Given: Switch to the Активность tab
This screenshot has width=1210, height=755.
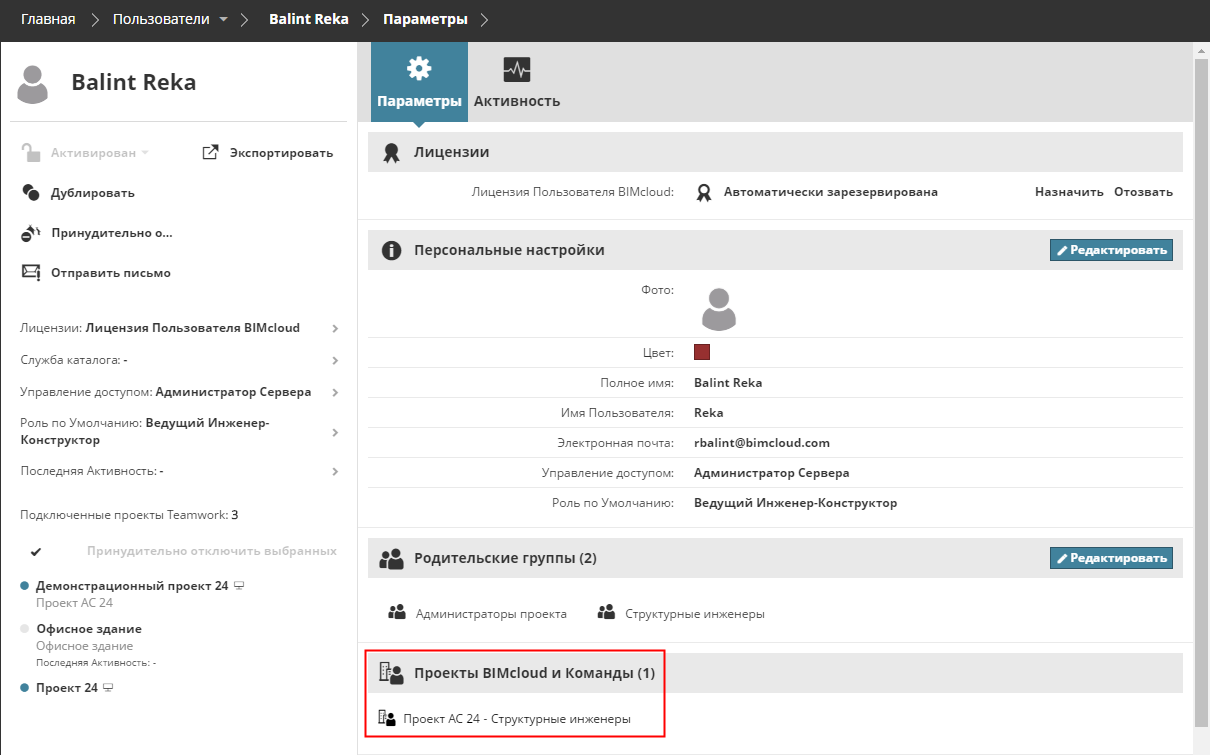Looking at the screenshot, I should coord(517,82).
